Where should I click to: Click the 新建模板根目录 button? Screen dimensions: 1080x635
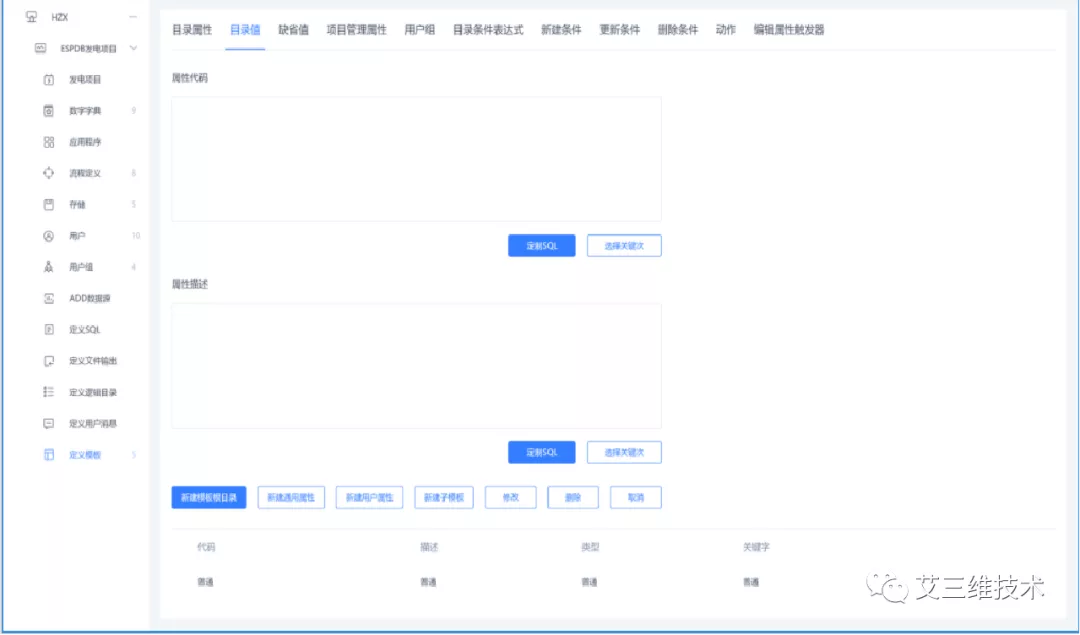(x=209, y=497)
